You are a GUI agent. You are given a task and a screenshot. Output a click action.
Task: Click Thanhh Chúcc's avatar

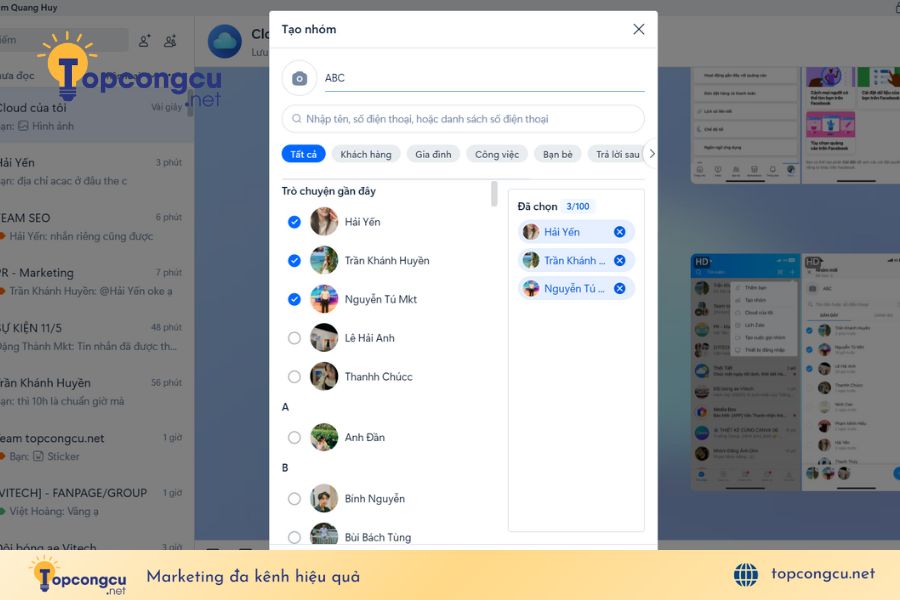tap(324, 377)
